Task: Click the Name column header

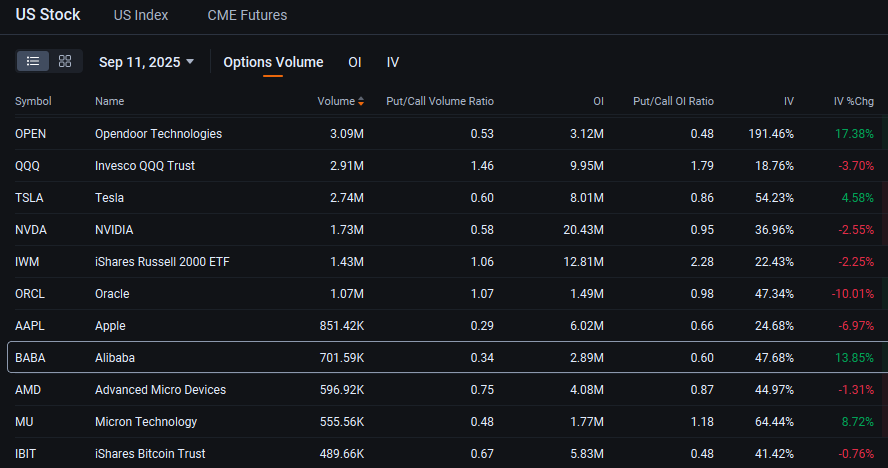Action: [x=109, y=101]
